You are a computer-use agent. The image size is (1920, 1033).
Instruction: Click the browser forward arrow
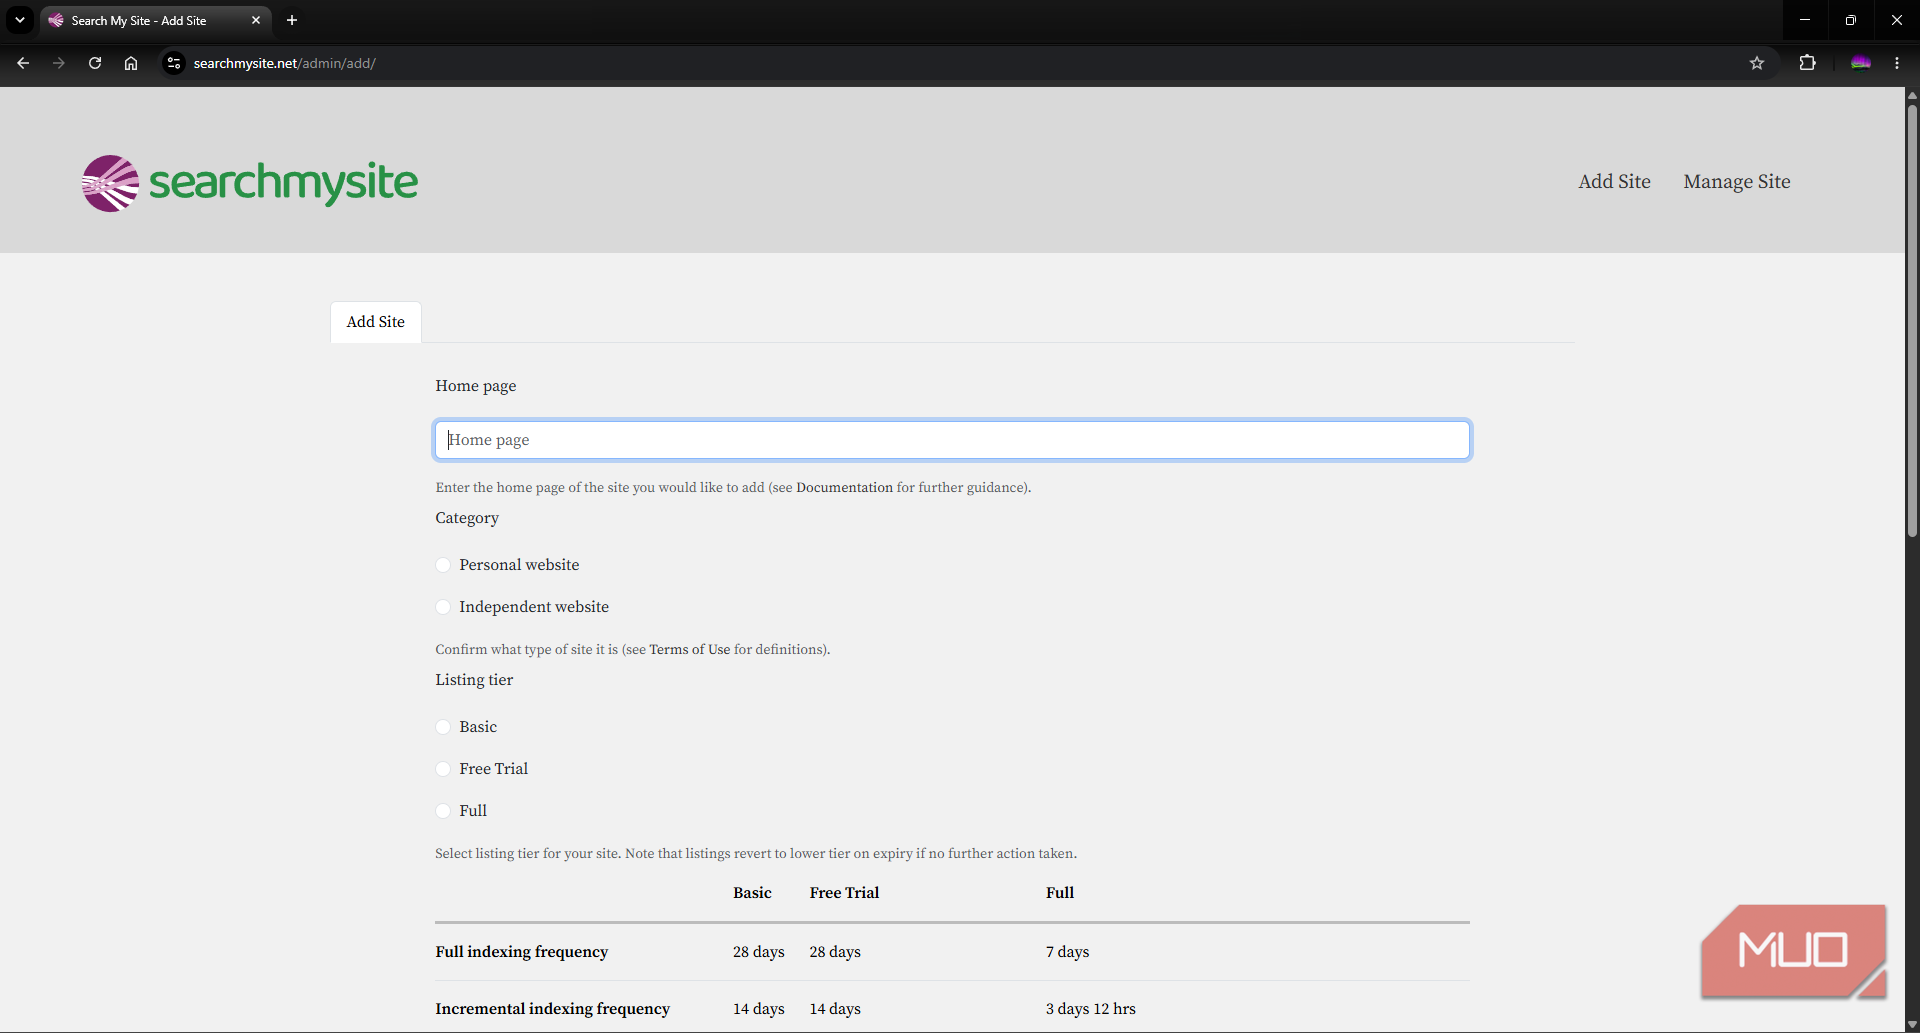(59, 63)
